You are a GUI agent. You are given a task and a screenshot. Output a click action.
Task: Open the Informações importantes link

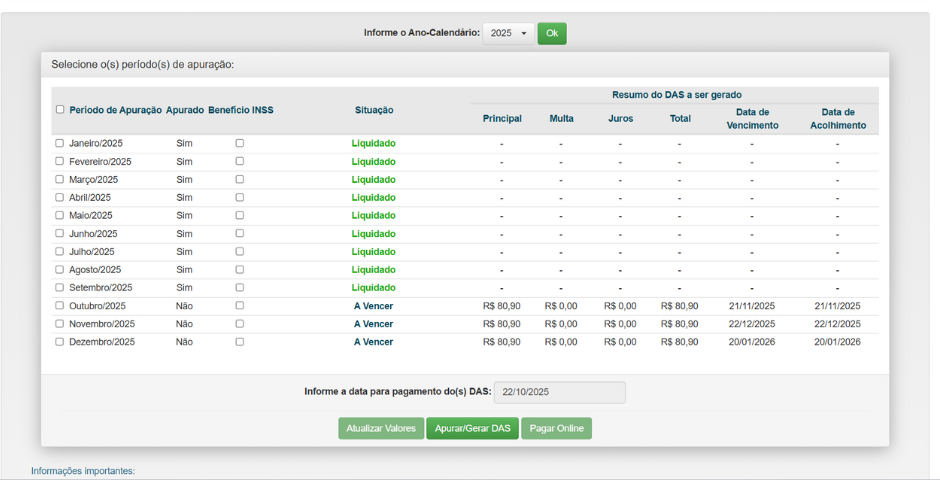(x=82, y=471)
